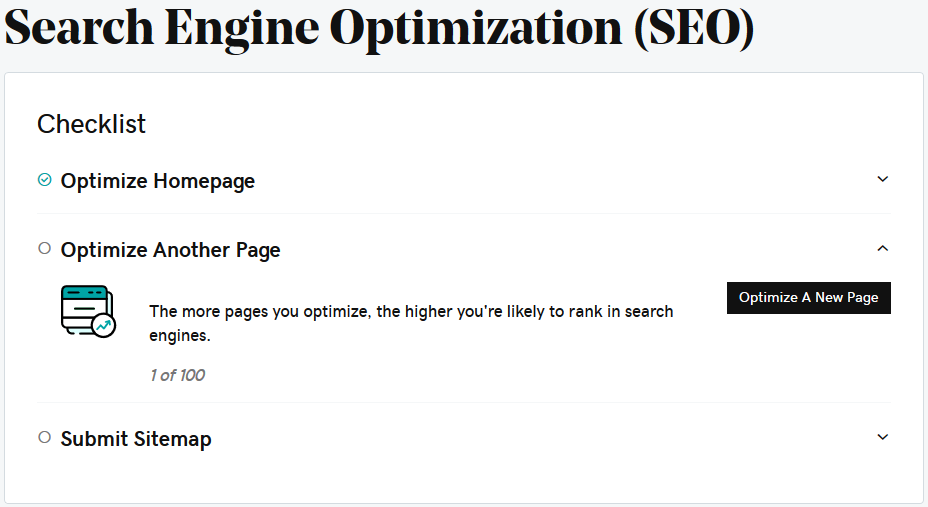Image resolution: width=928 pixels, height=507 pixels.
Task: Click the trending arrow badge on page icon
Action: point(103,326)
